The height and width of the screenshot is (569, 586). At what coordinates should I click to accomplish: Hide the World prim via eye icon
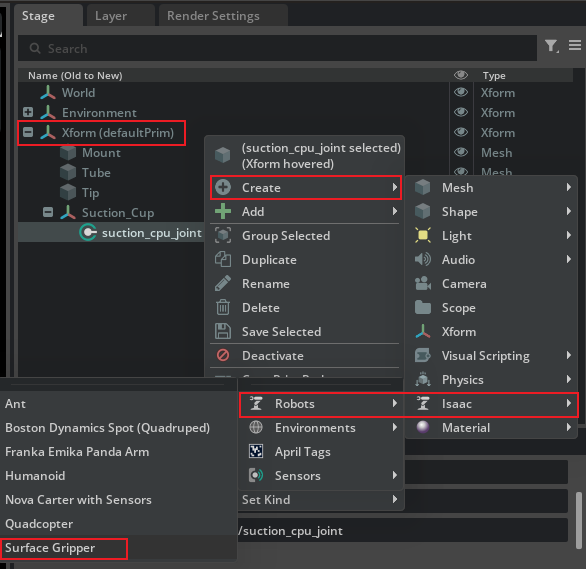tap(461, 92)
